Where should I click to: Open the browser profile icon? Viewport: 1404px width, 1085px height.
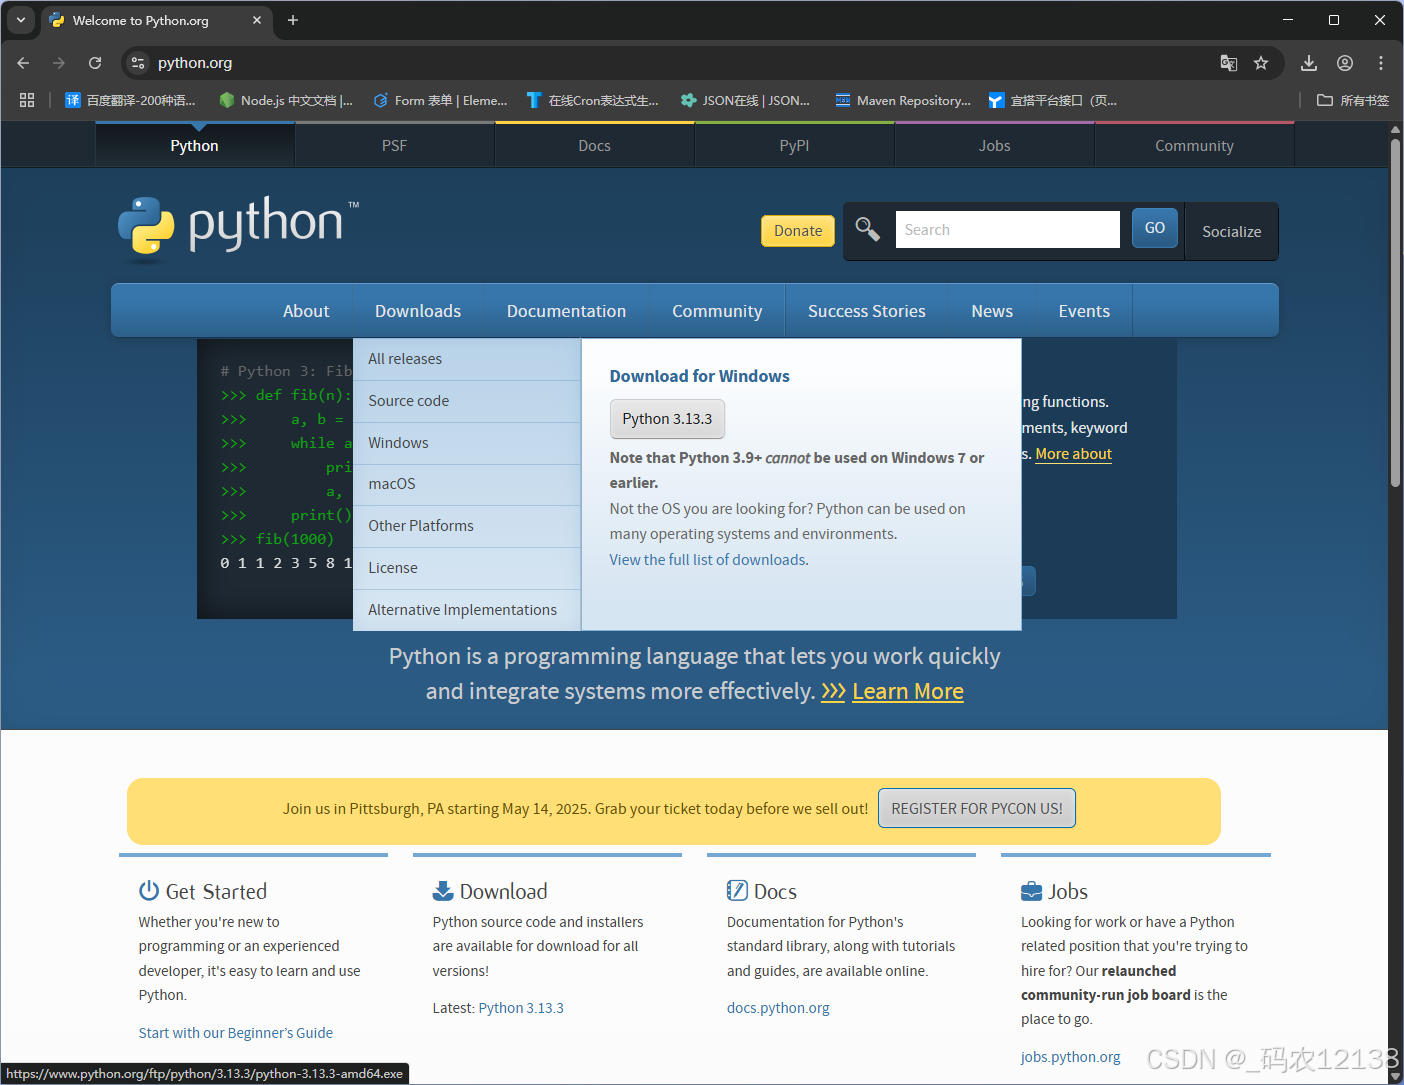click(x=1345, y=63)
